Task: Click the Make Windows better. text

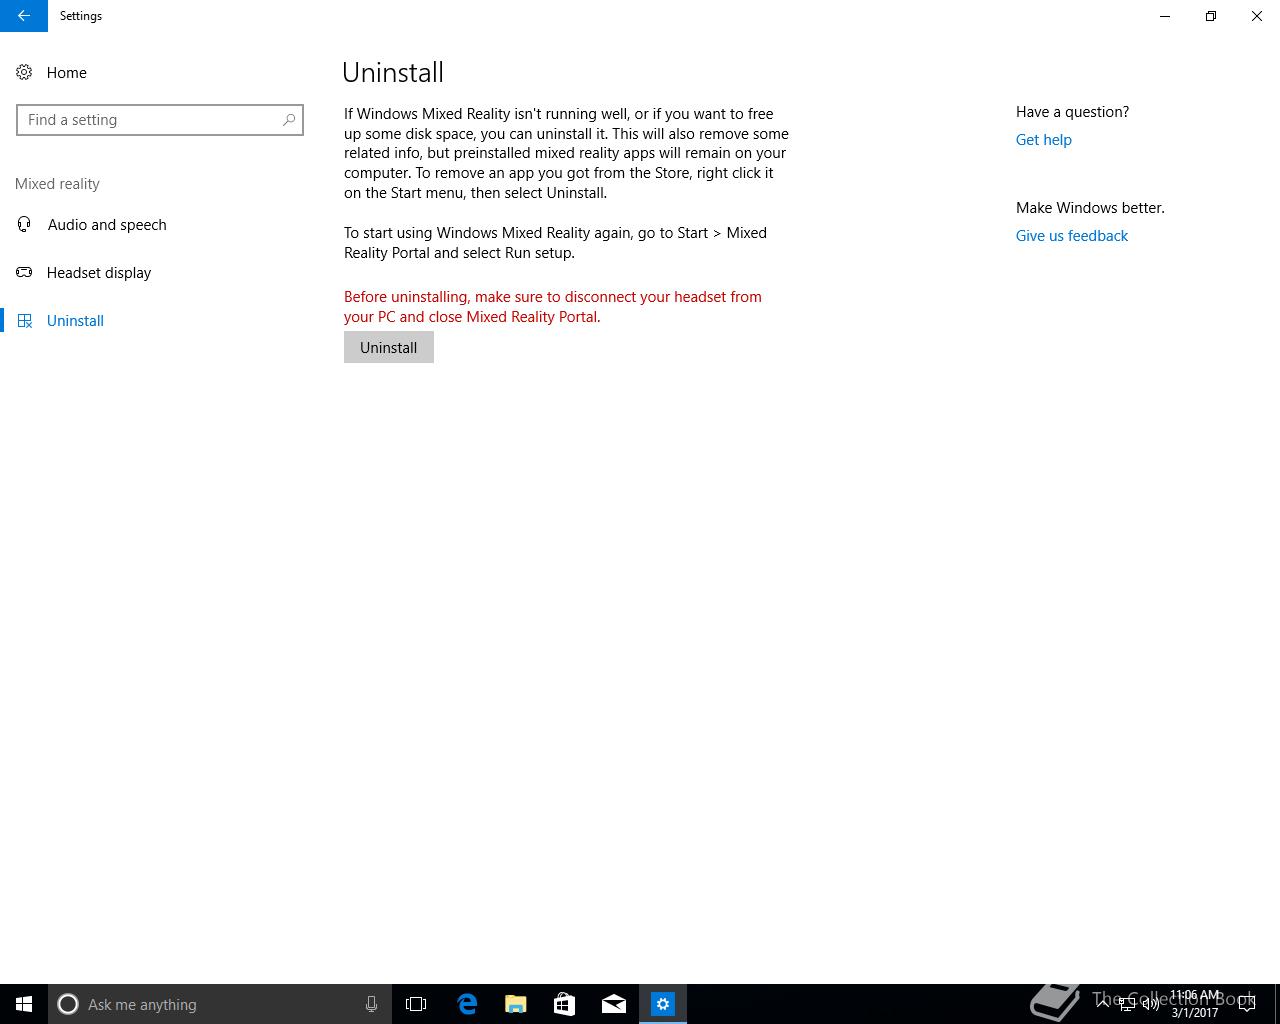Action: (1090, 208)
